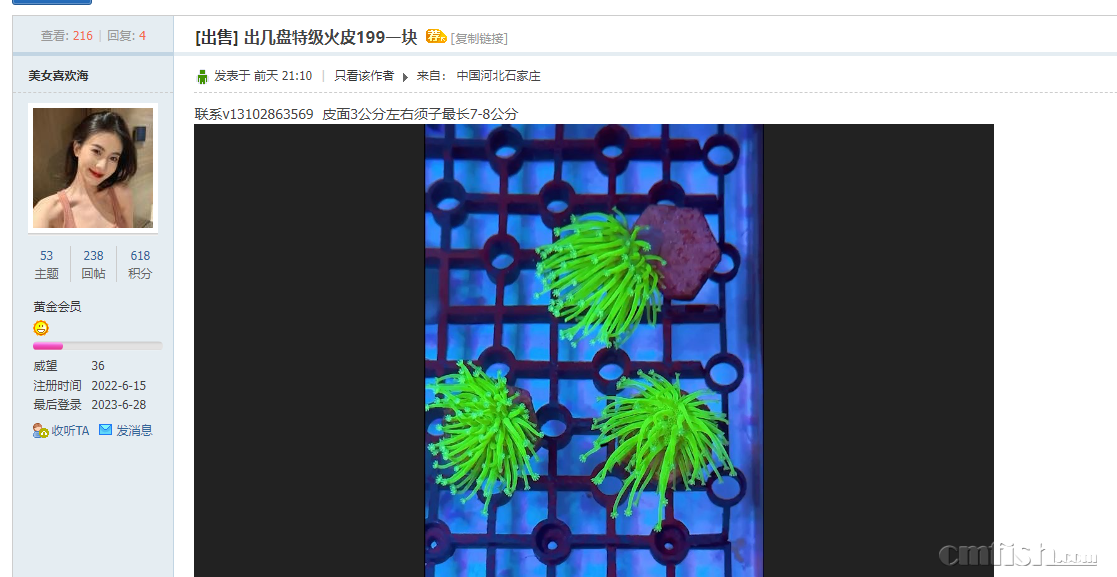Image resolution: width=1117 pixels, height=577 pixels.
Task: Click the [出售] category tag in title
Action: [x=217, y=38]
